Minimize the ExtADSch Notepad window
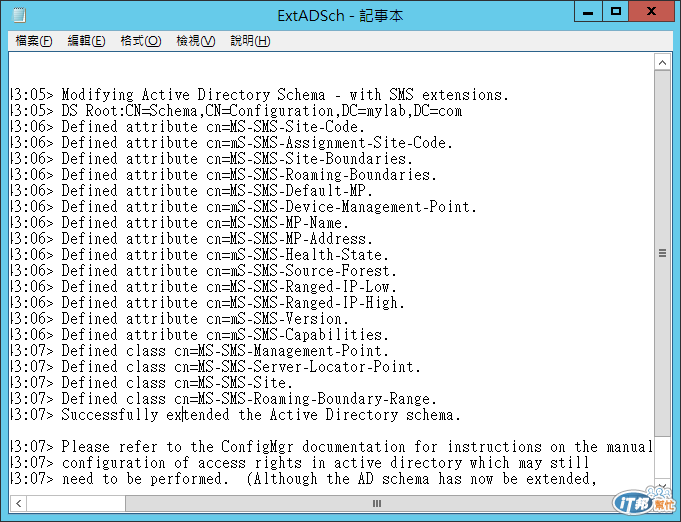The image size is (681, 522). click(x=588, y=12)
